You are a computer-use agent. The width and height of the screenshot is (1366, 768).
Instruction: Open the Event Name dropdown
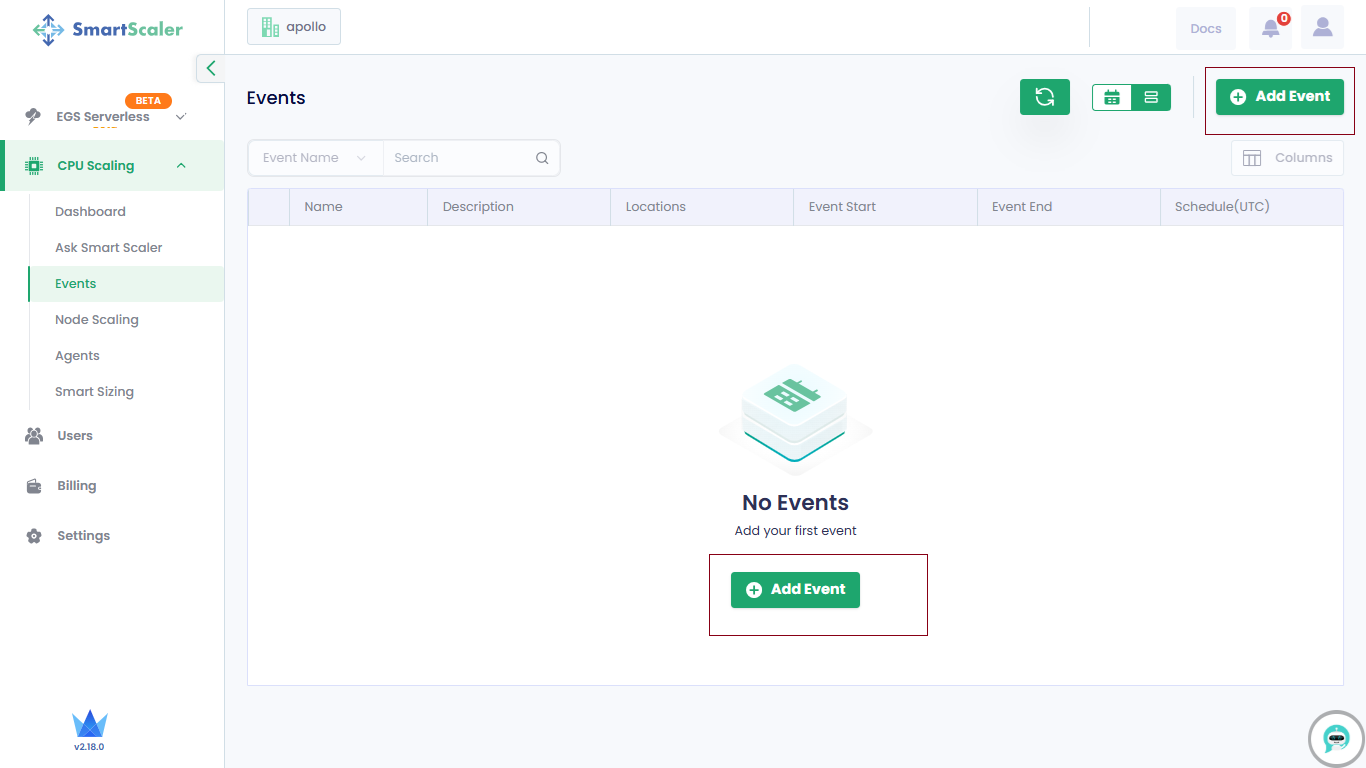click(x=314, y=157)
